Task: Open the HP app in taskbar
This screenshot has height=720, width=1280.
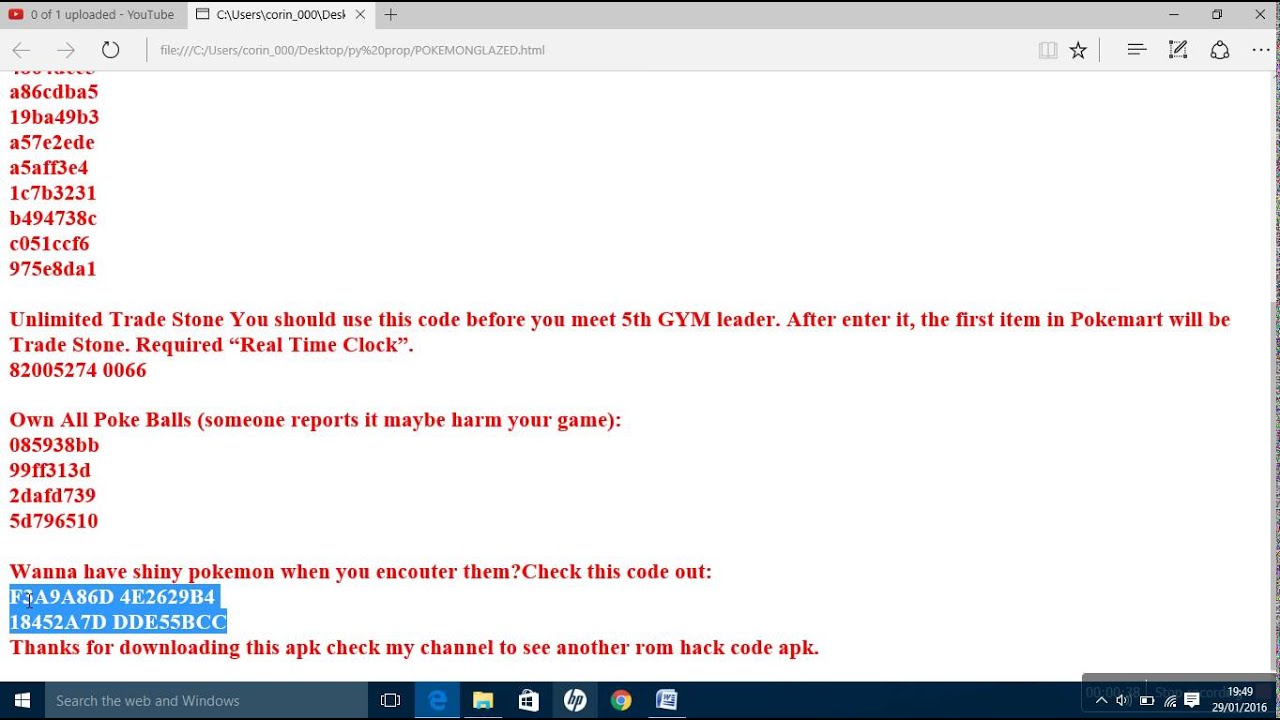Action: click(x=575, y=701)
